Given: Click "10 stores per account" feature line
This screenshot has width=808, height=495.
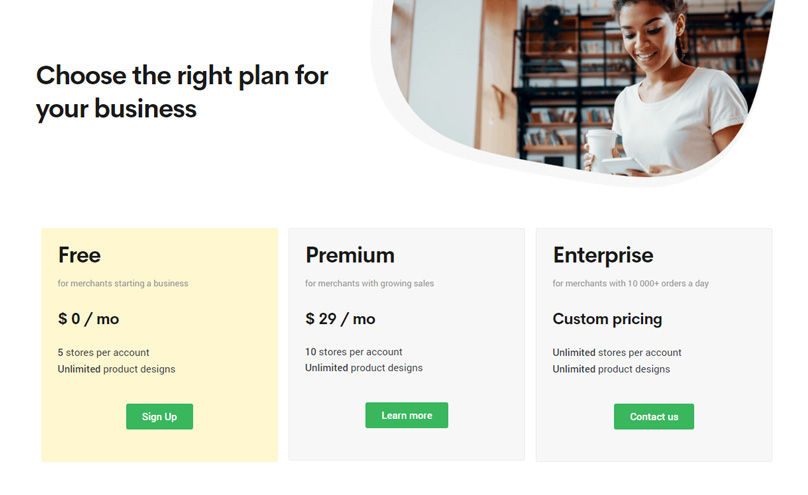Looking at the screenshot, I should [x=354, y=352].
